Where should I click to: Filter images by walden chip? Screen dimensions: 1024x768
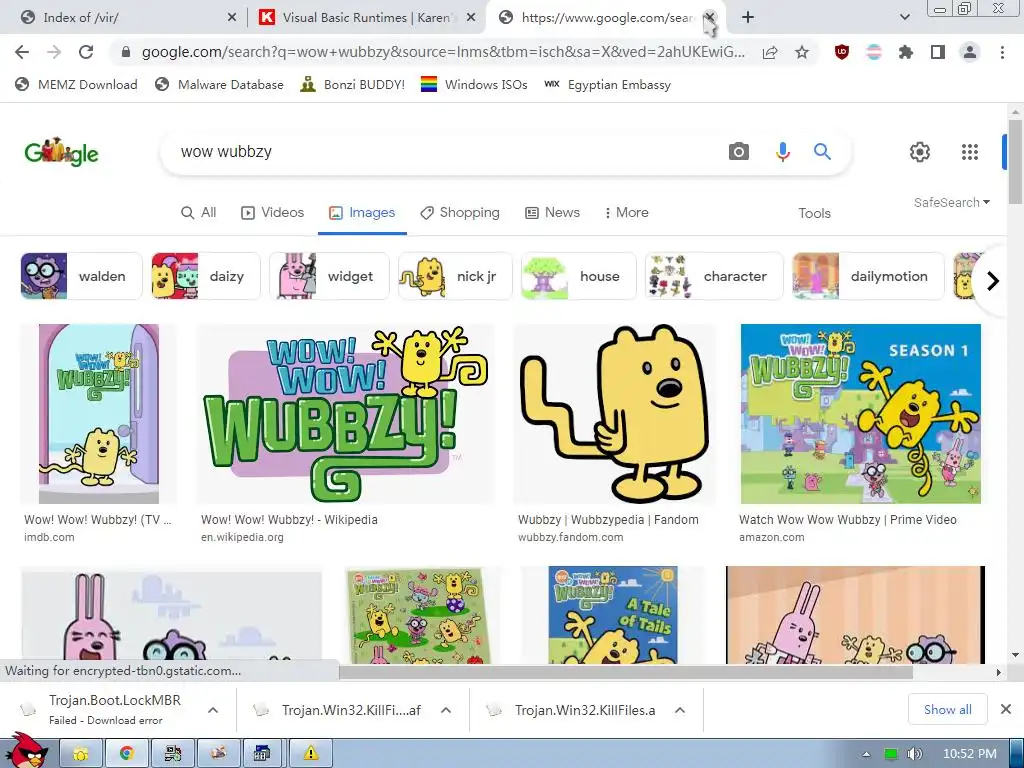(x=82, y=276)
